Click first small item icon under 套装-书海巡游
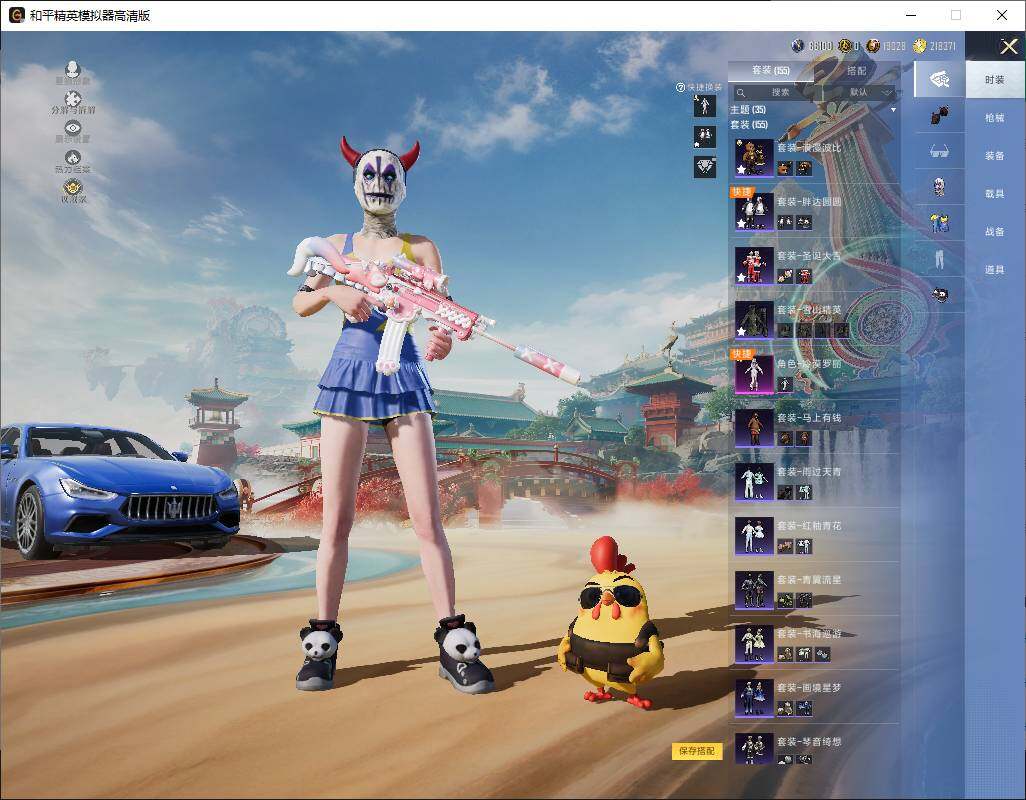 [785, 654]
